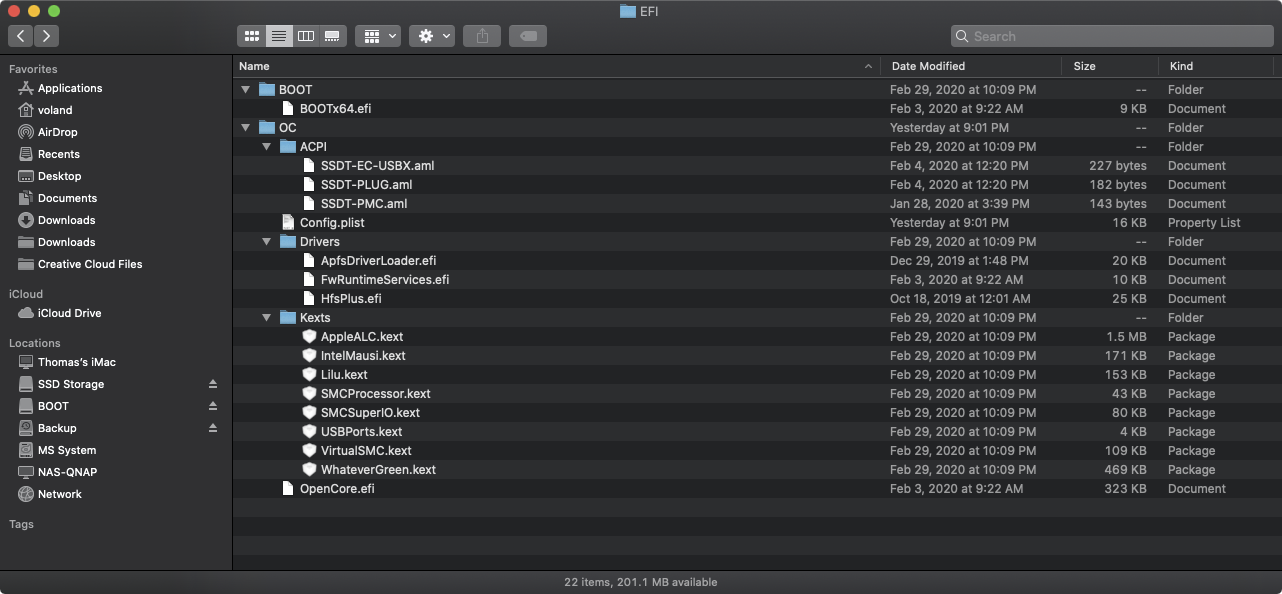Select the MS System volume

tap(67, 450)
